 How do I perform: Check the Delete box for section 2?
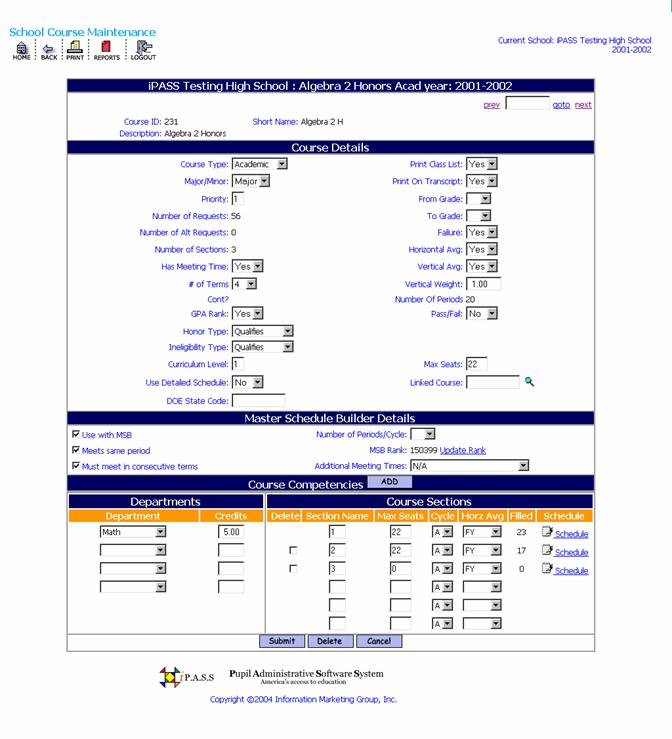click(x=293, y=550)
